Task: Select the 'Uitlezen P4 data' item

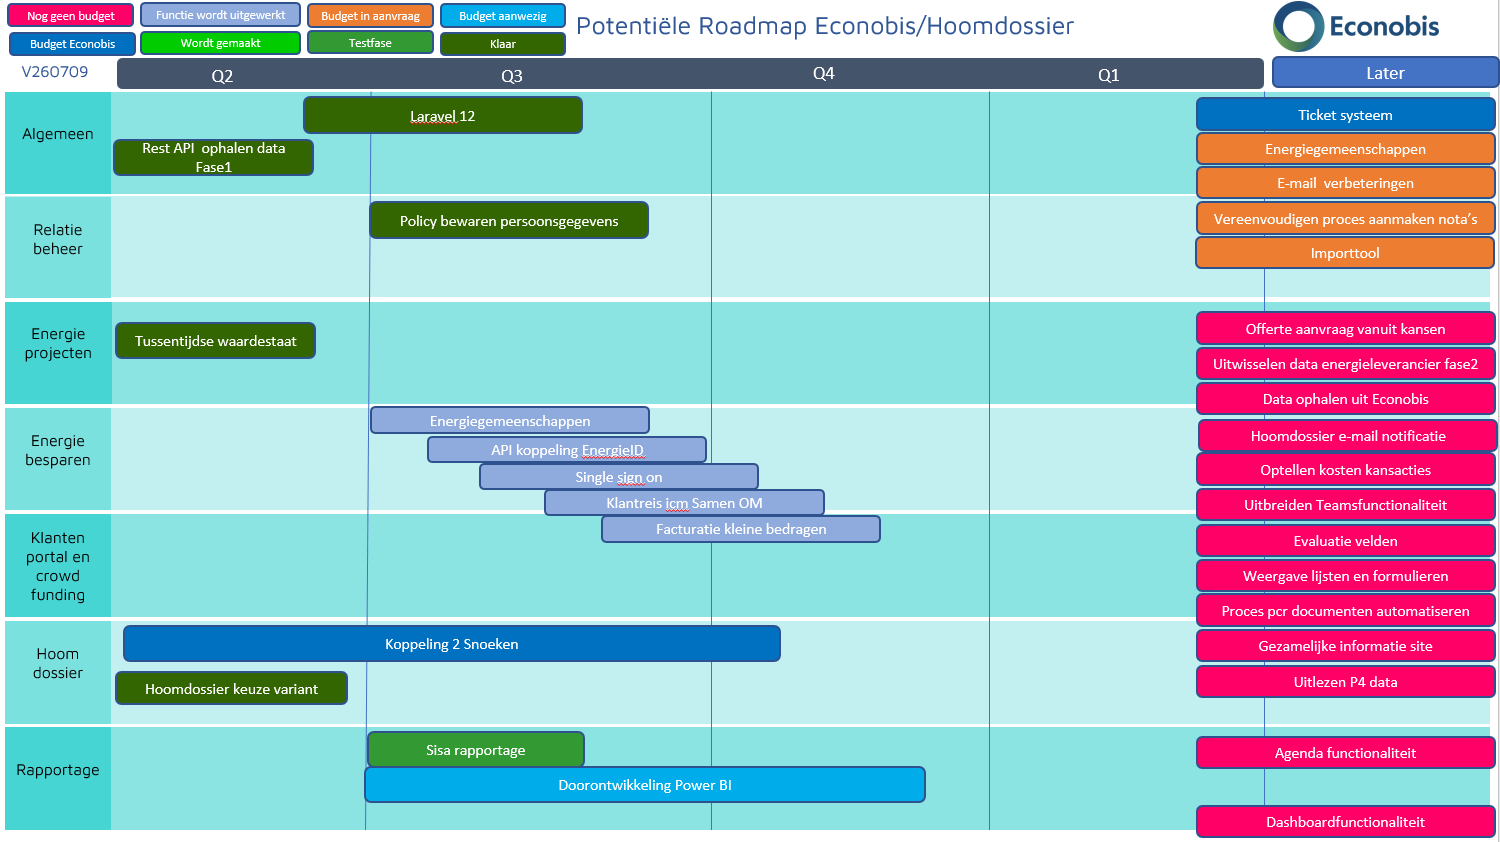Action: coord(1345,682)
